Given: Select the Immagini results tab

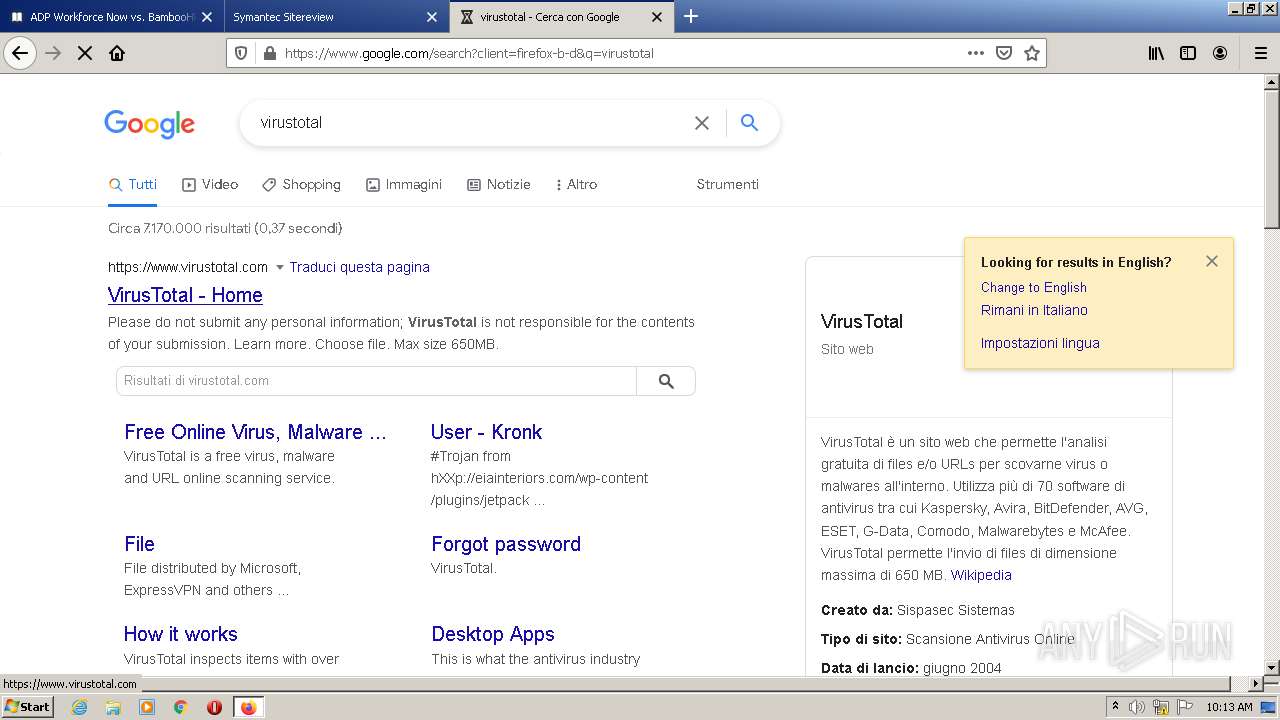Looking at the screenshot, I should pyautogui.click(x=404, y=184).
